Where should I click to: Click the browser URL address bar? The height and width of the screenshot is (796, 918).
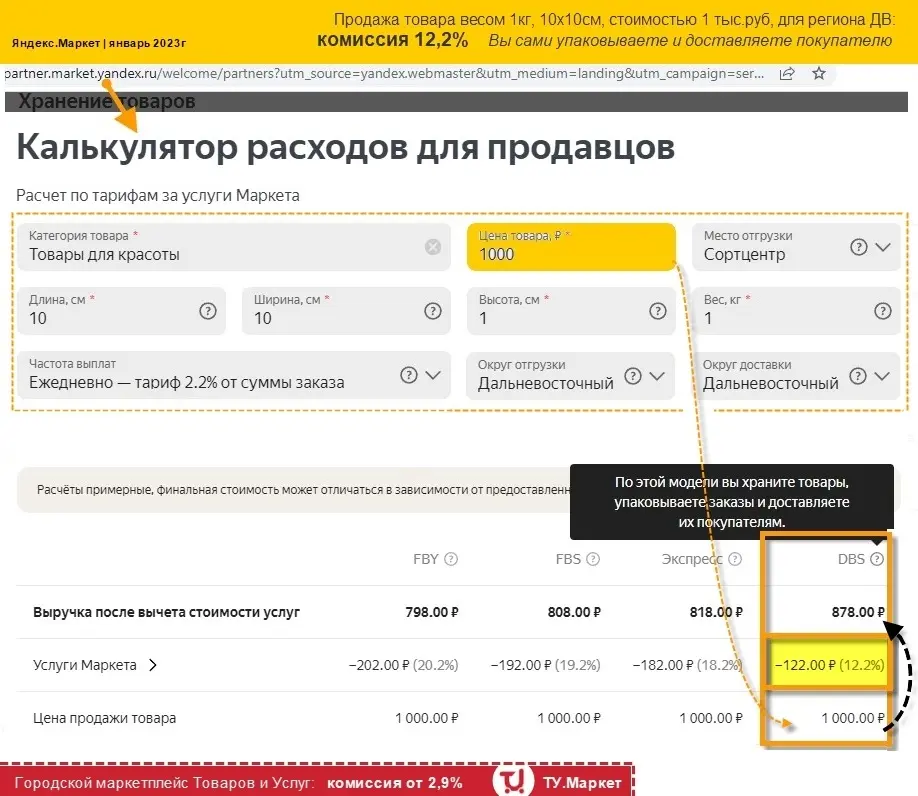tap(380, 74)
